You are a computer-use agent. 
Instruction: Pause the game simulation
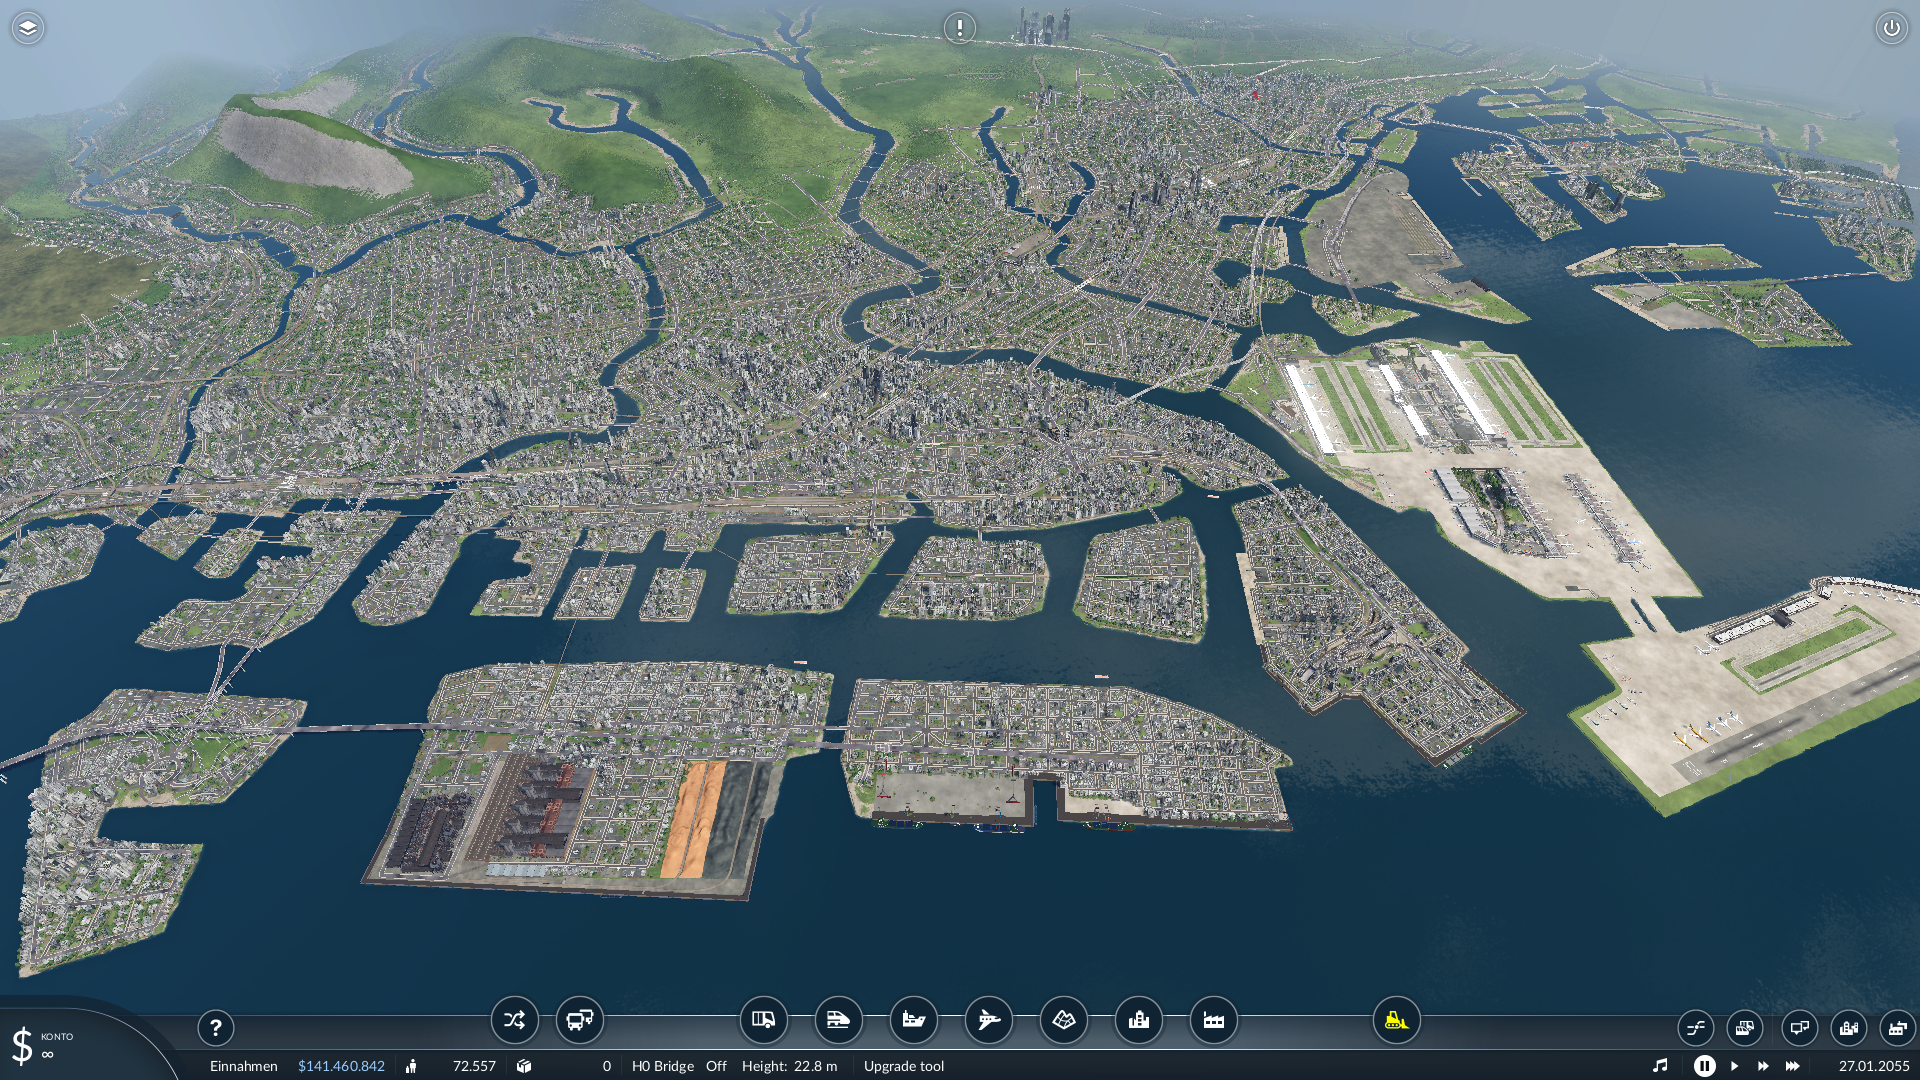[1705, 1066]
